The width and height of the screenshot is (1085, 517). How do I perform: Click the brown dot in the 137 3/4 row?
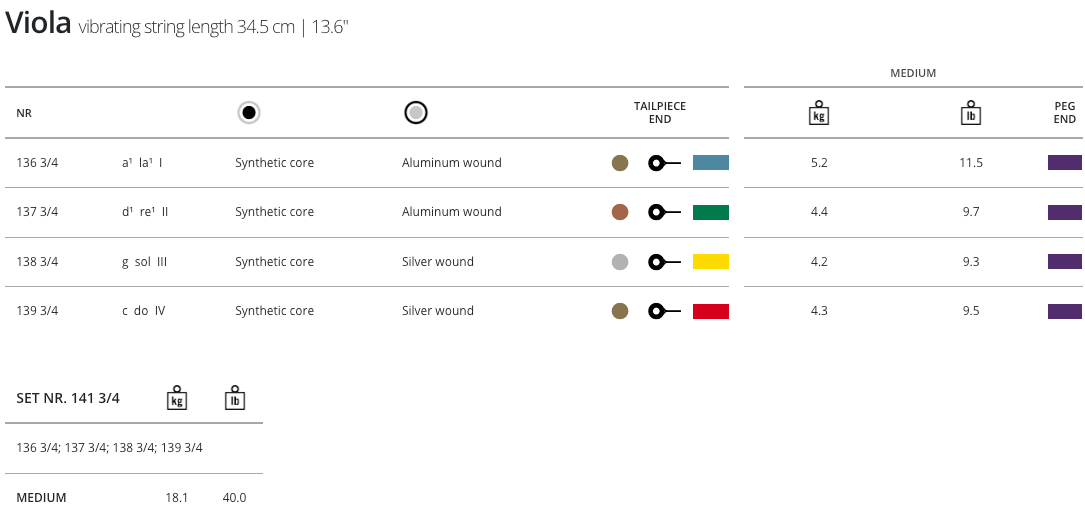[620, 212]
